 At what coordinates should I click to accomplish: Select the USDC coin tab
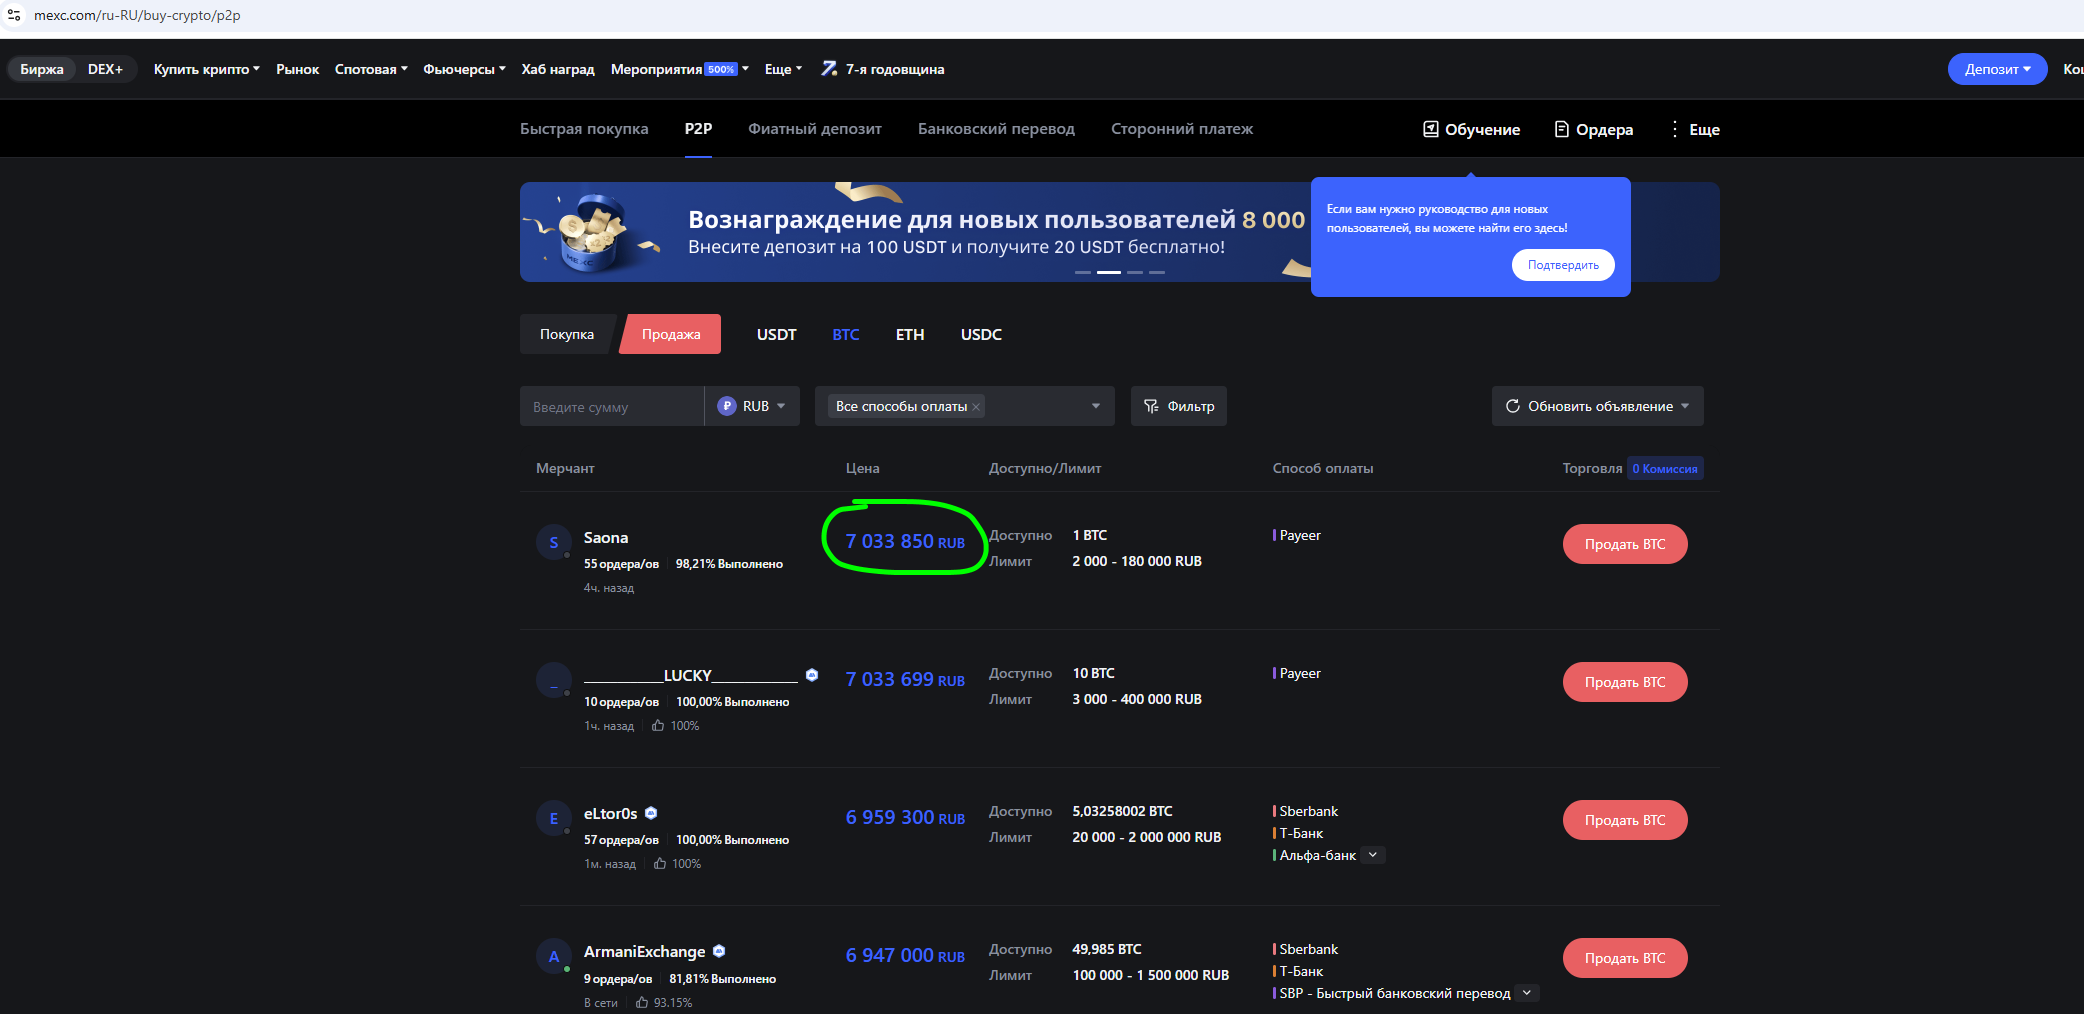pos(981,334)
